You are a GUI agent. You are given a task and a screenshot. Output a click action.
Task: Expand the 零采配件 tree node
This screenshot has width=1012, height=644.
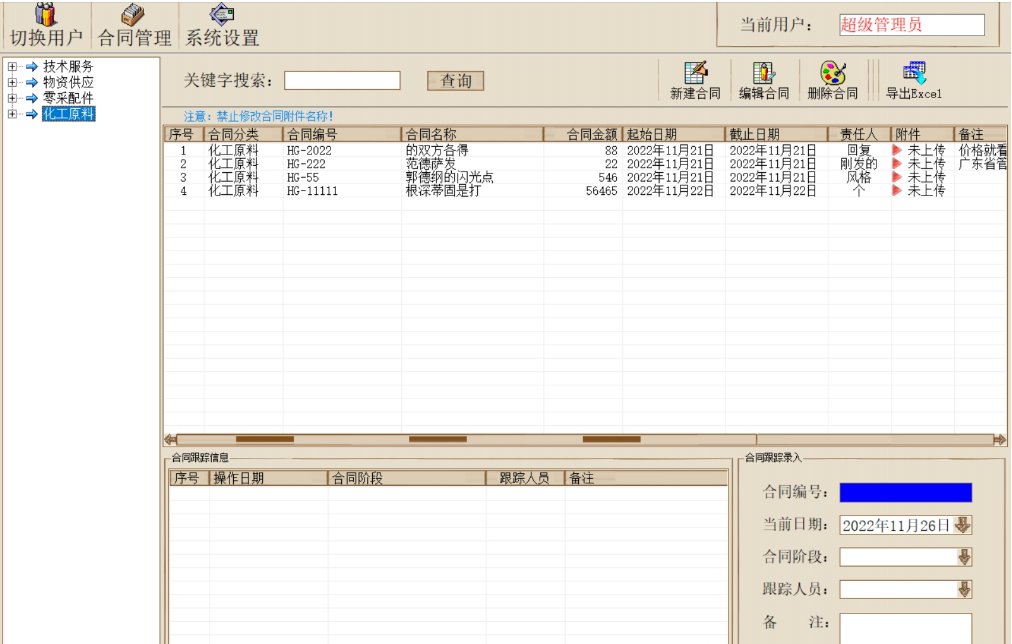(12, 99)
